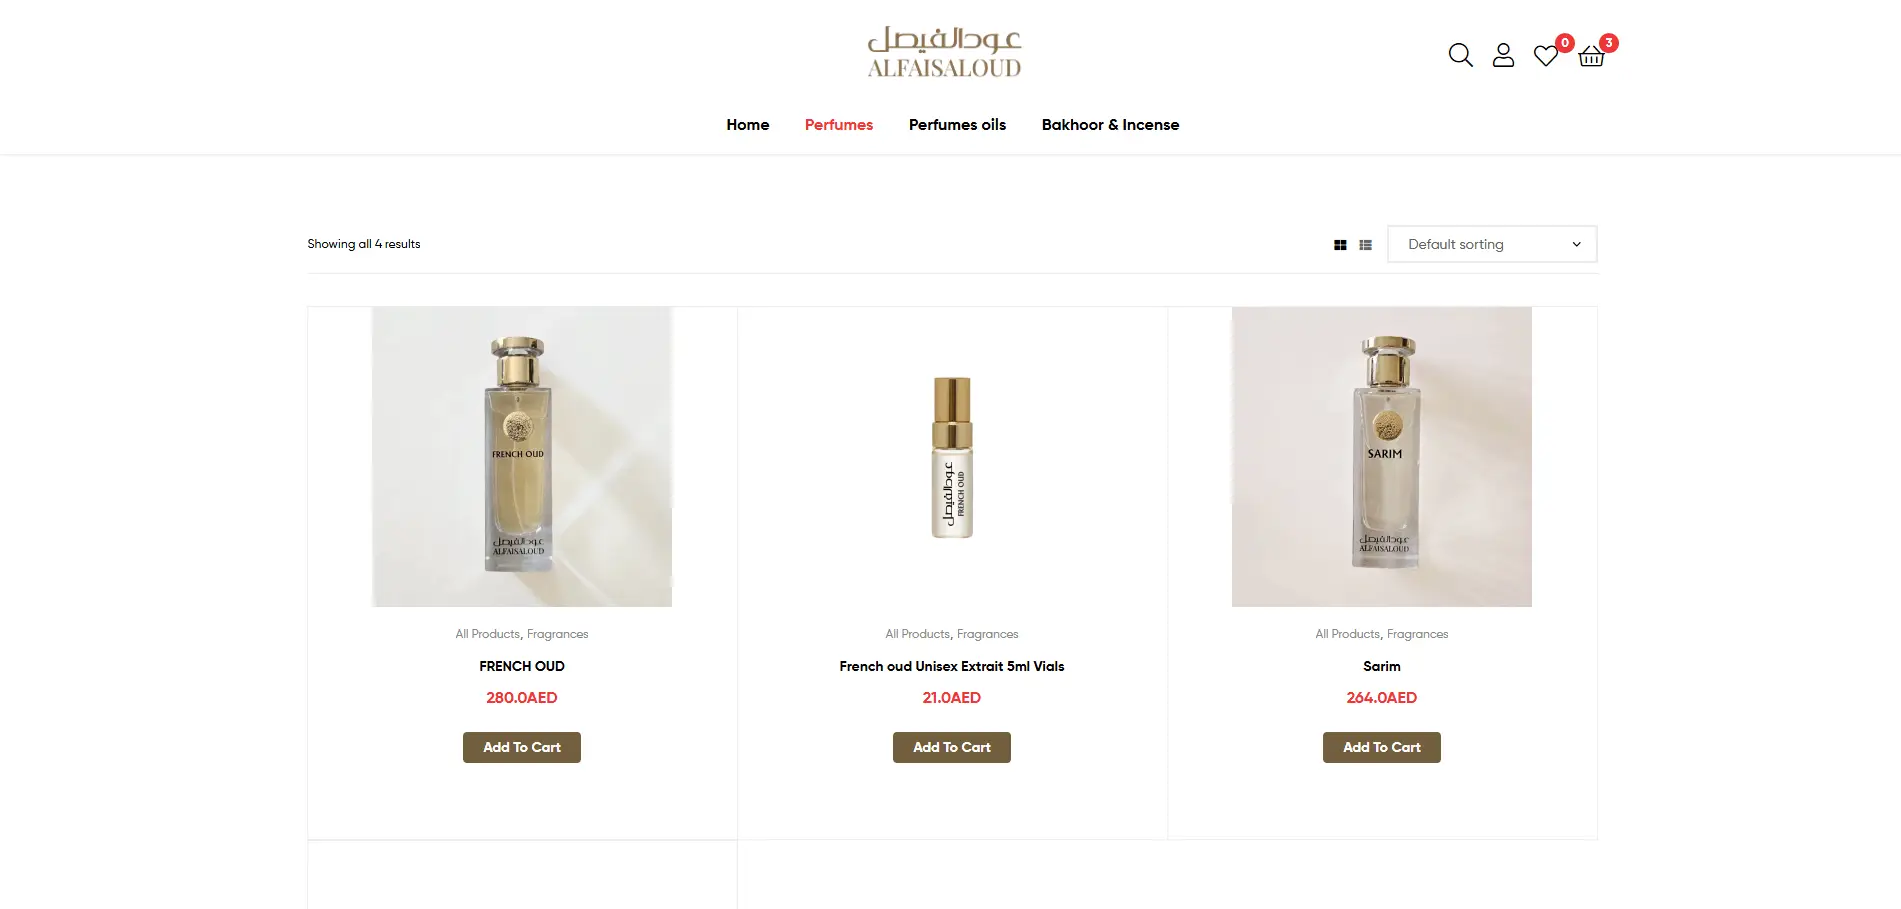Open the search magnifier icon

[x=1460, y=55]
